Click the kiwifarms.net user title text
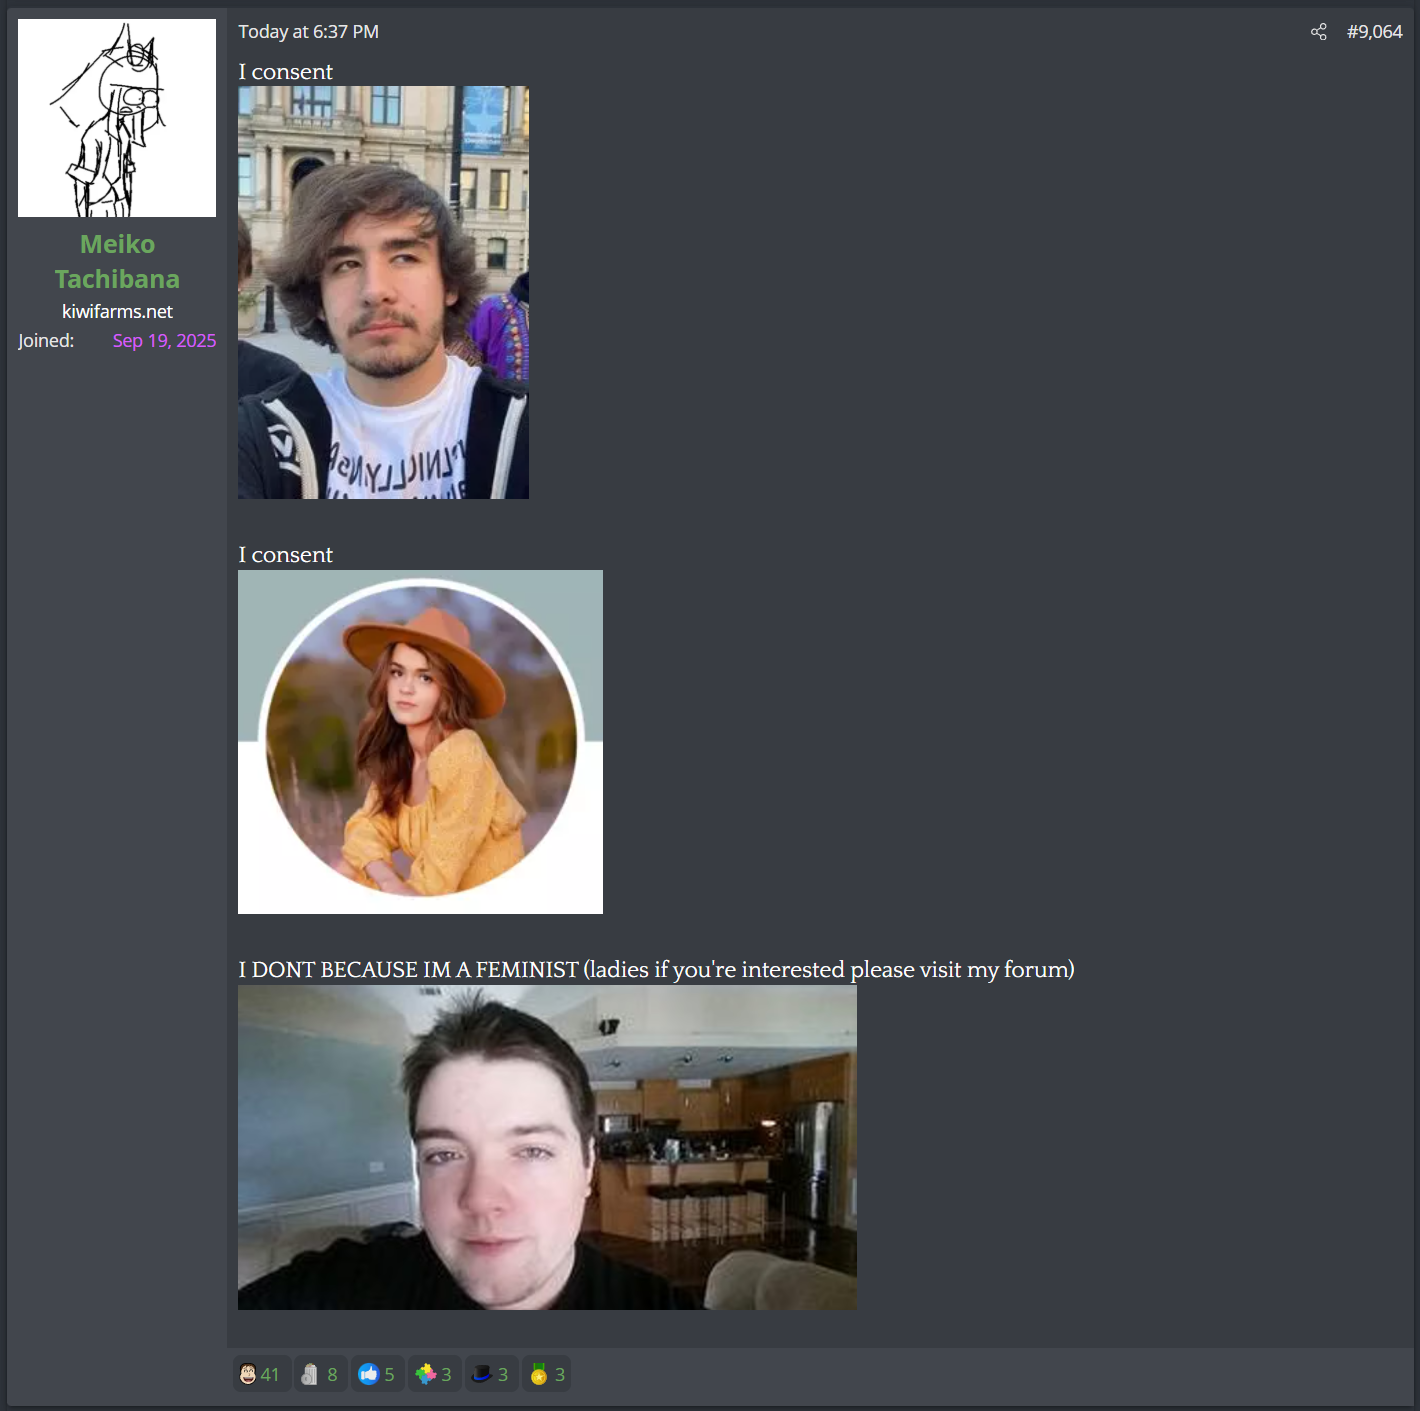The height and width of the screenshot is (1411, 1420). pos(117,312)
